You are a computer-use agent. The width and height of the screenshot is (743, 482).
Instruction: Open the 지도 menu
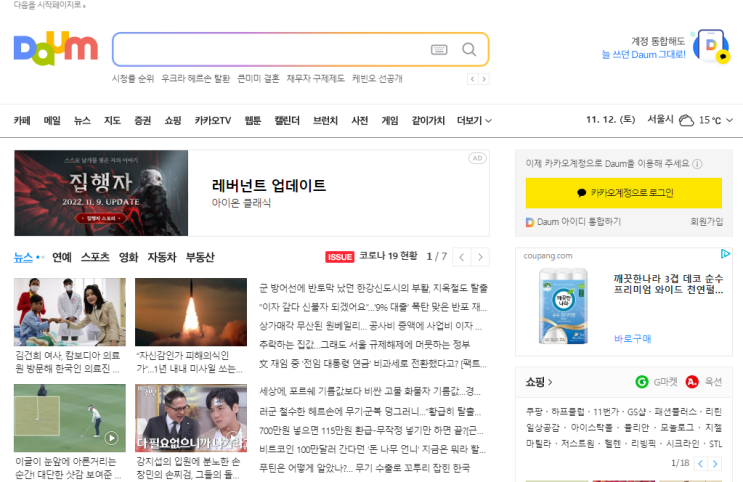(x=112, y=121)
